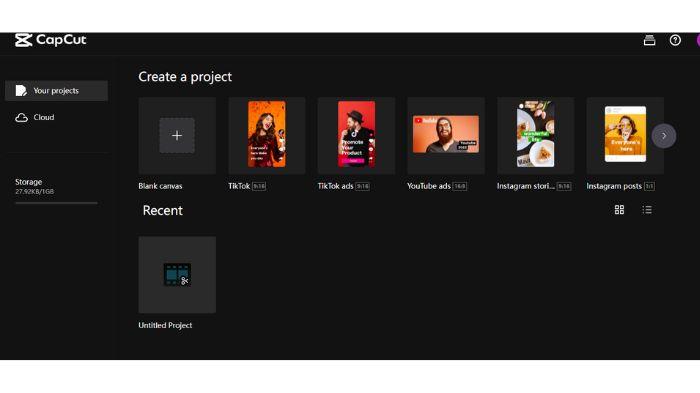Image resolution: width=700 pixels, height=393 pixels.
Task: Click the film clip icon in Untitled Project
Action: 177,275
